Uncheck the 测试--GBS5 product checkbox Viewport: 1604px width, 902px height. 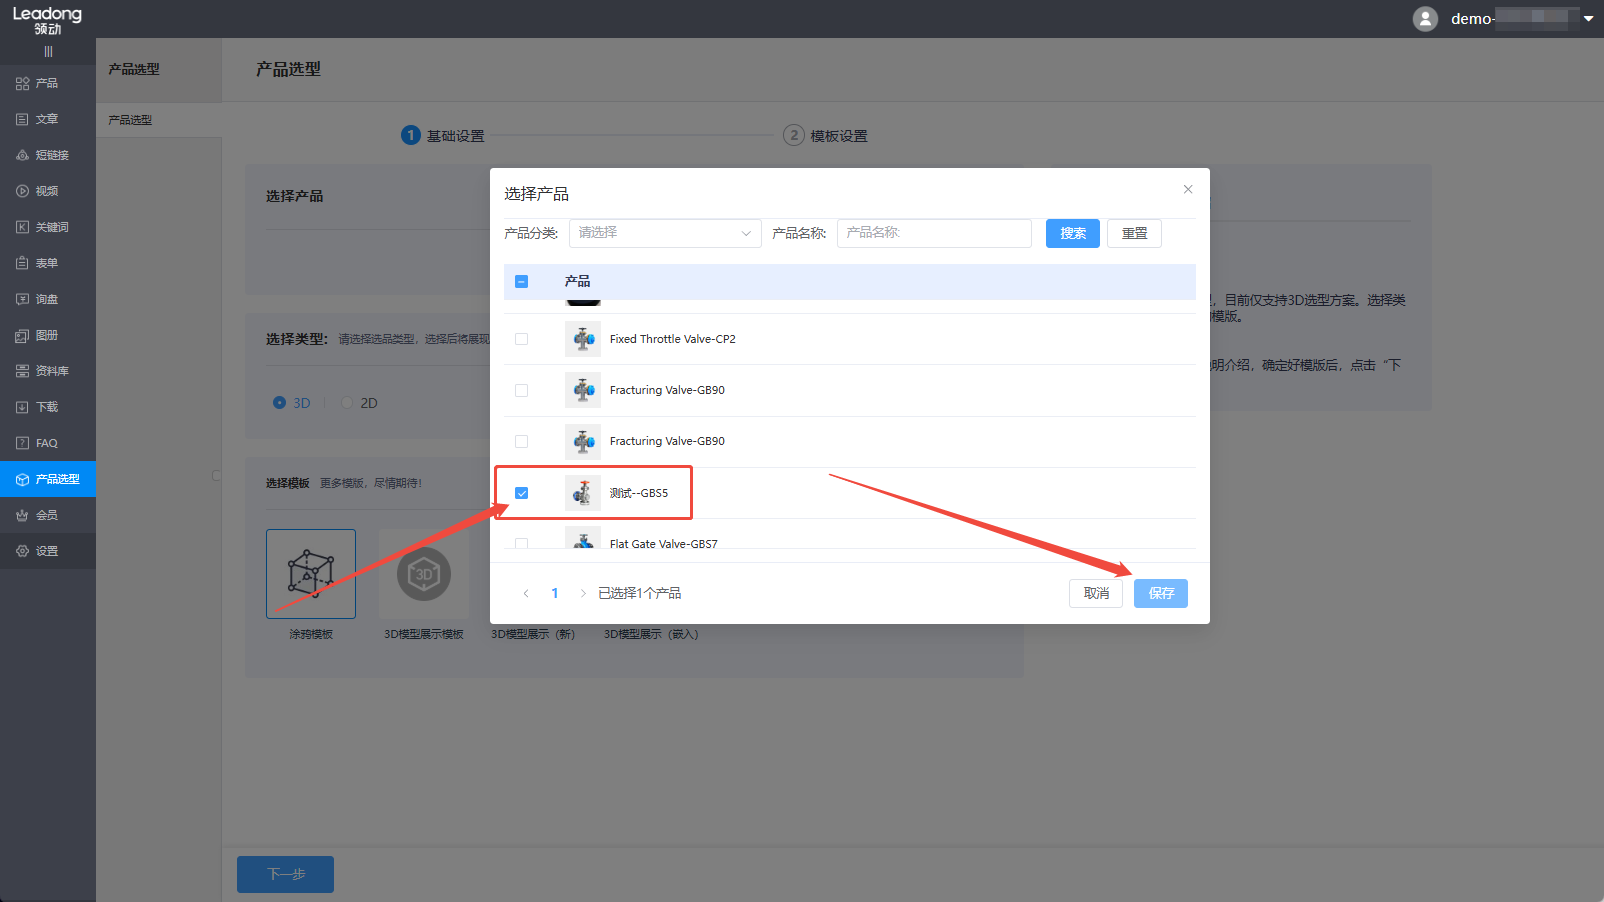coord(521,493)
